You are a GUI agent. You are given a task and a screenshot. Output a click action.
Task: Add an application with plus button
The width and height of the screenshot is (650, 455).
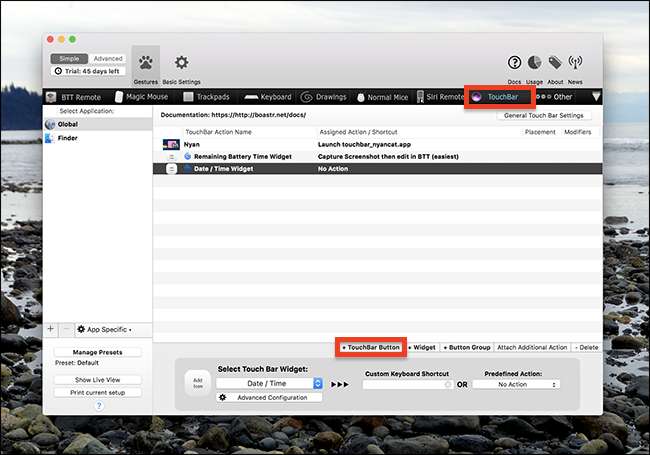(51, 329)
